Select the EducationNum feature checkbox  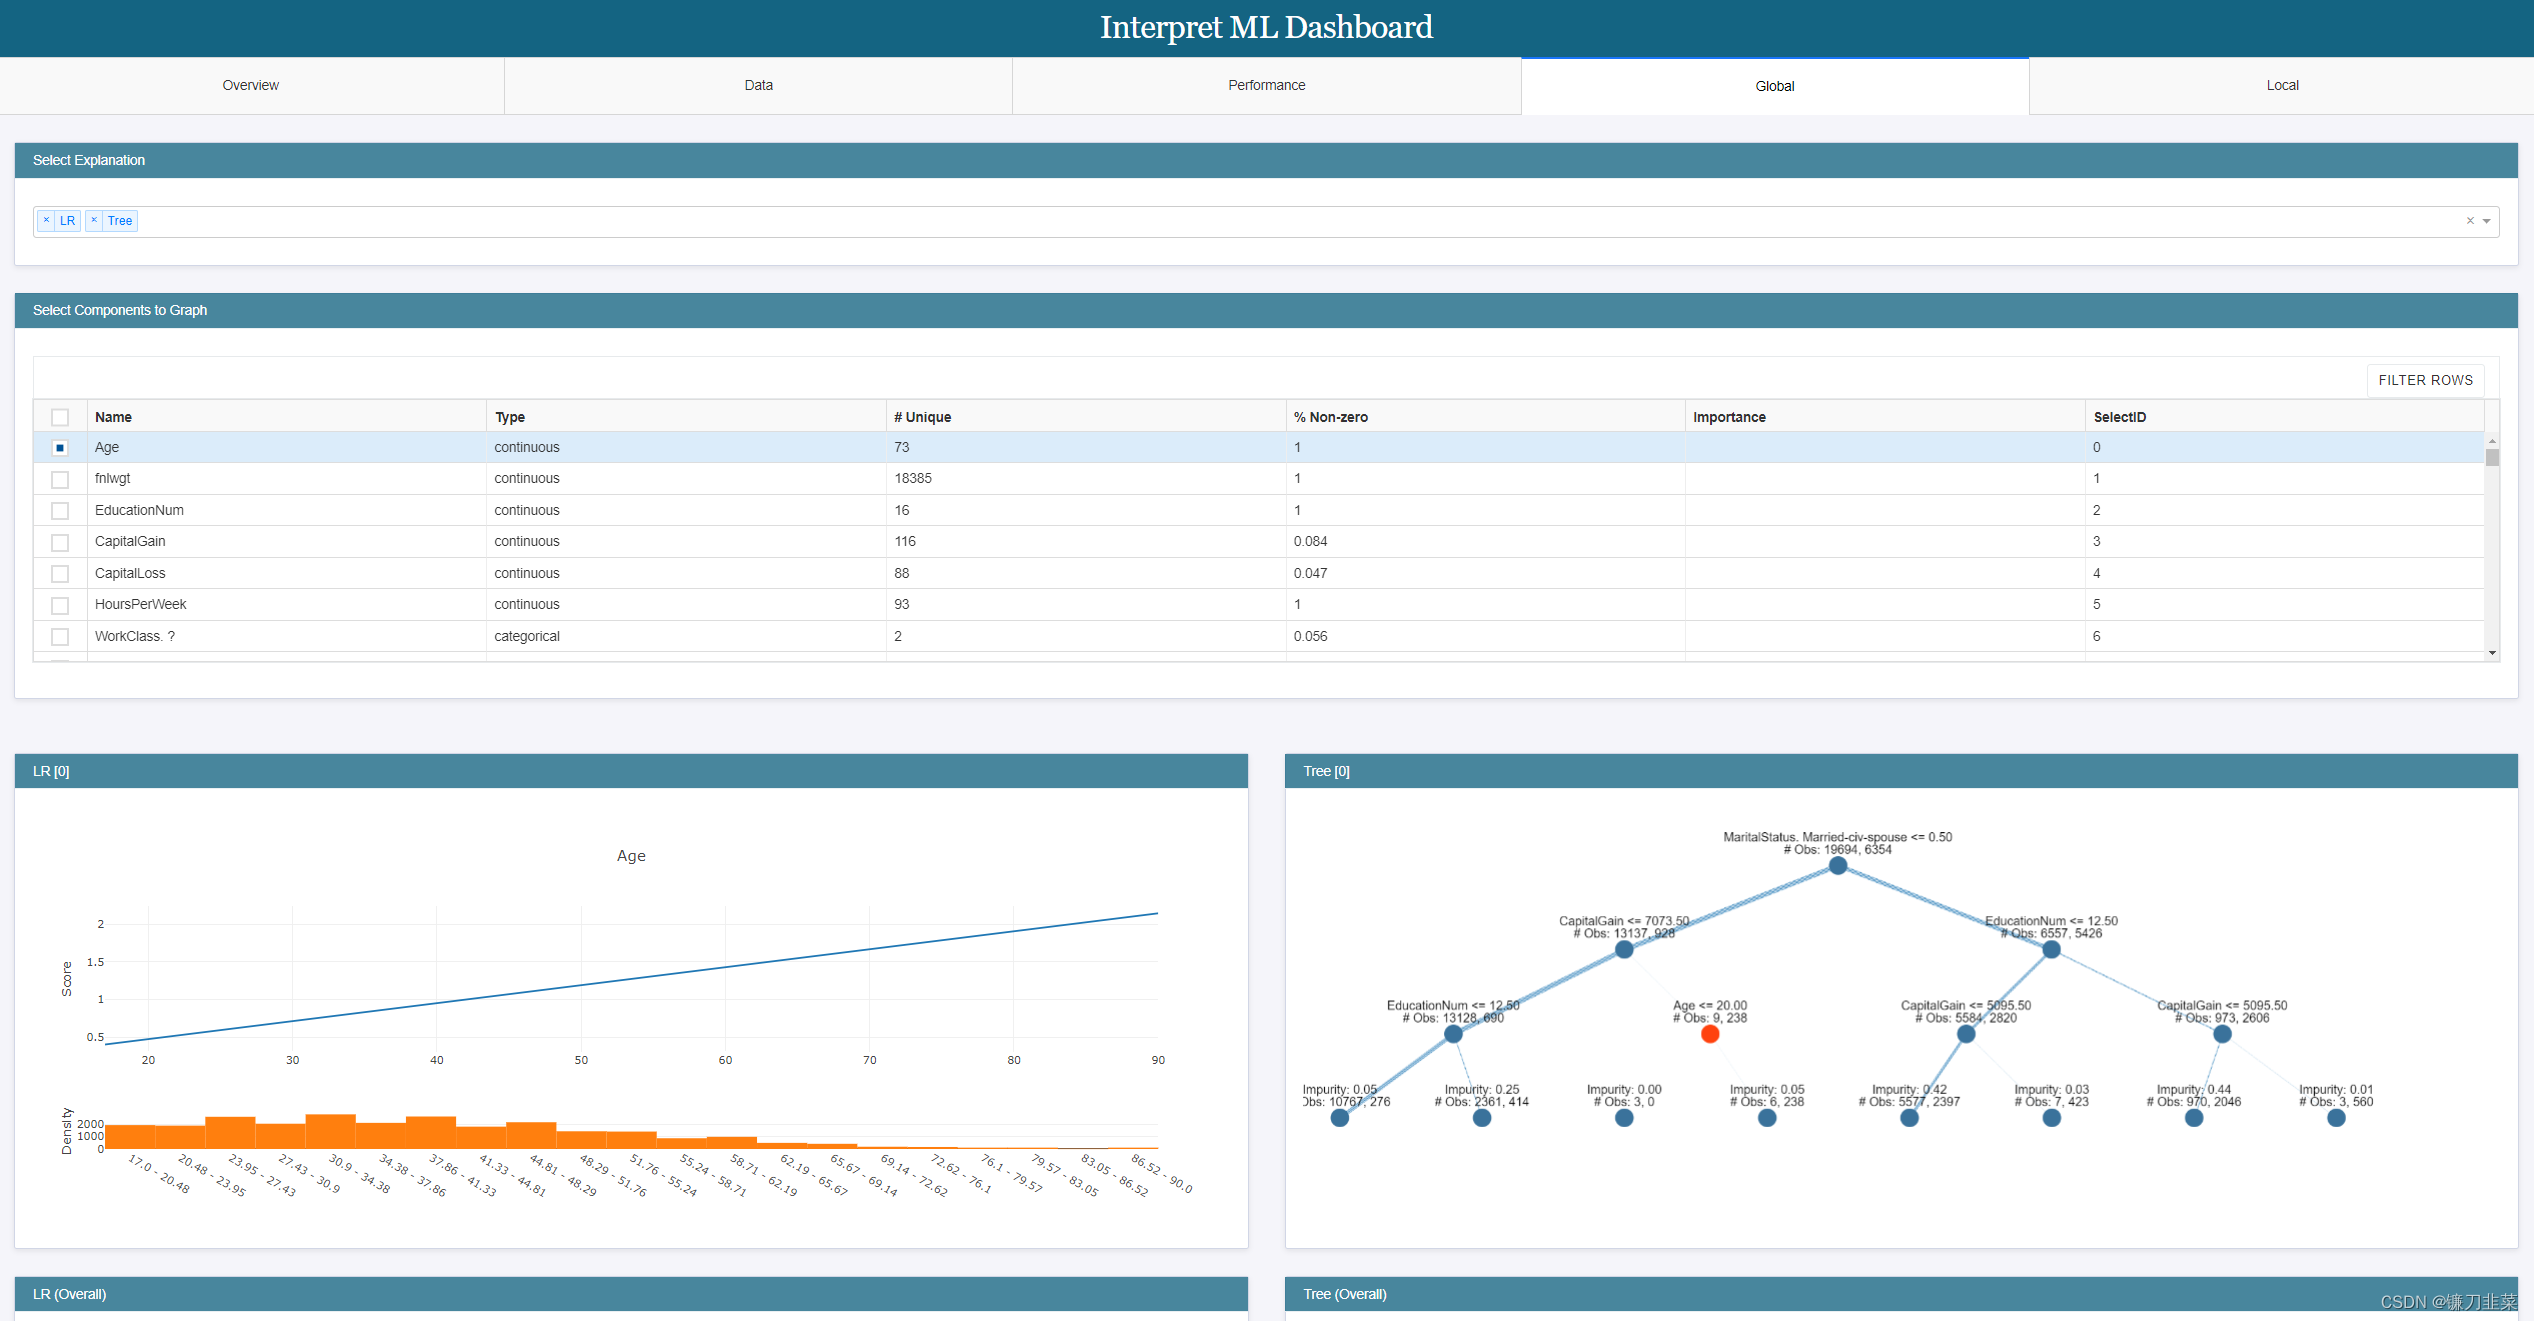(57, 510)
